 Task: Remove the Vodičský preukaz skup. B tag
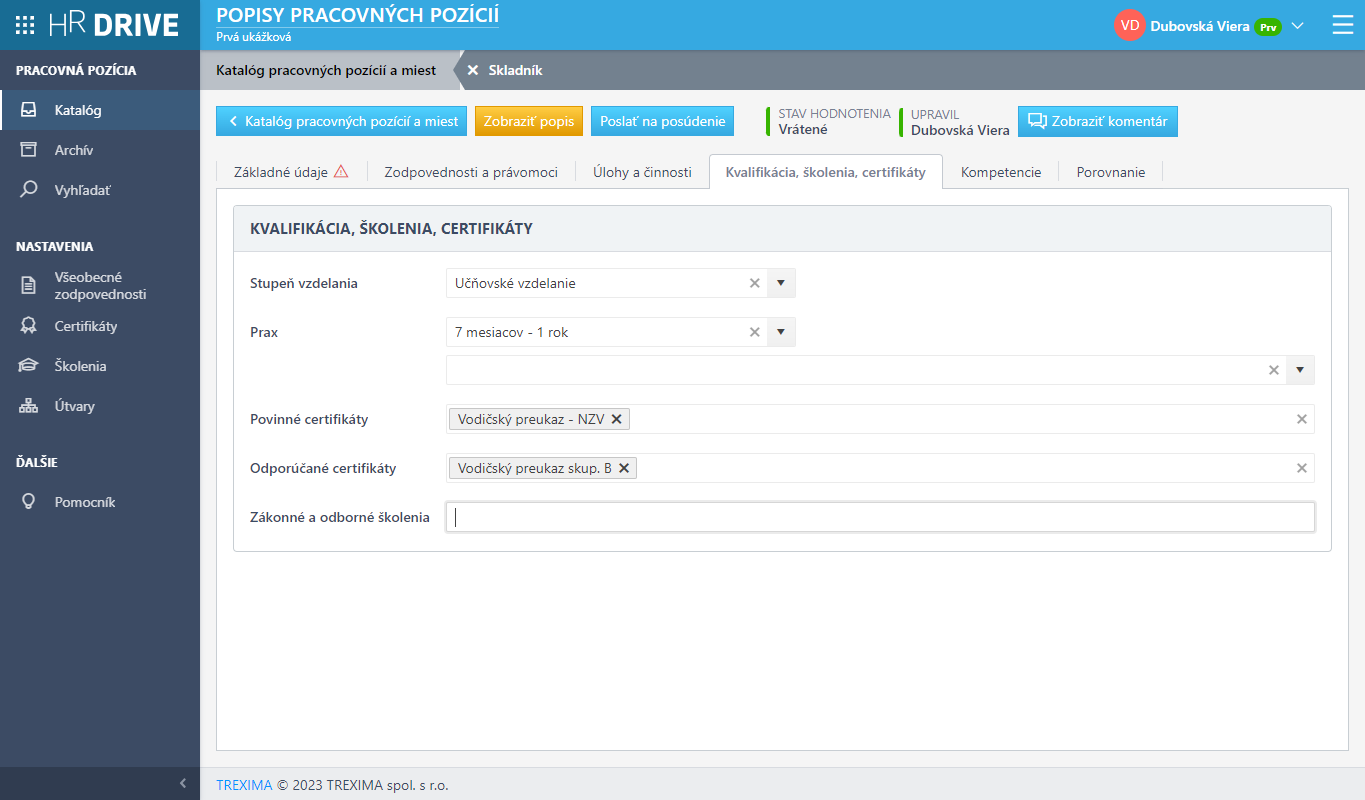624,468
